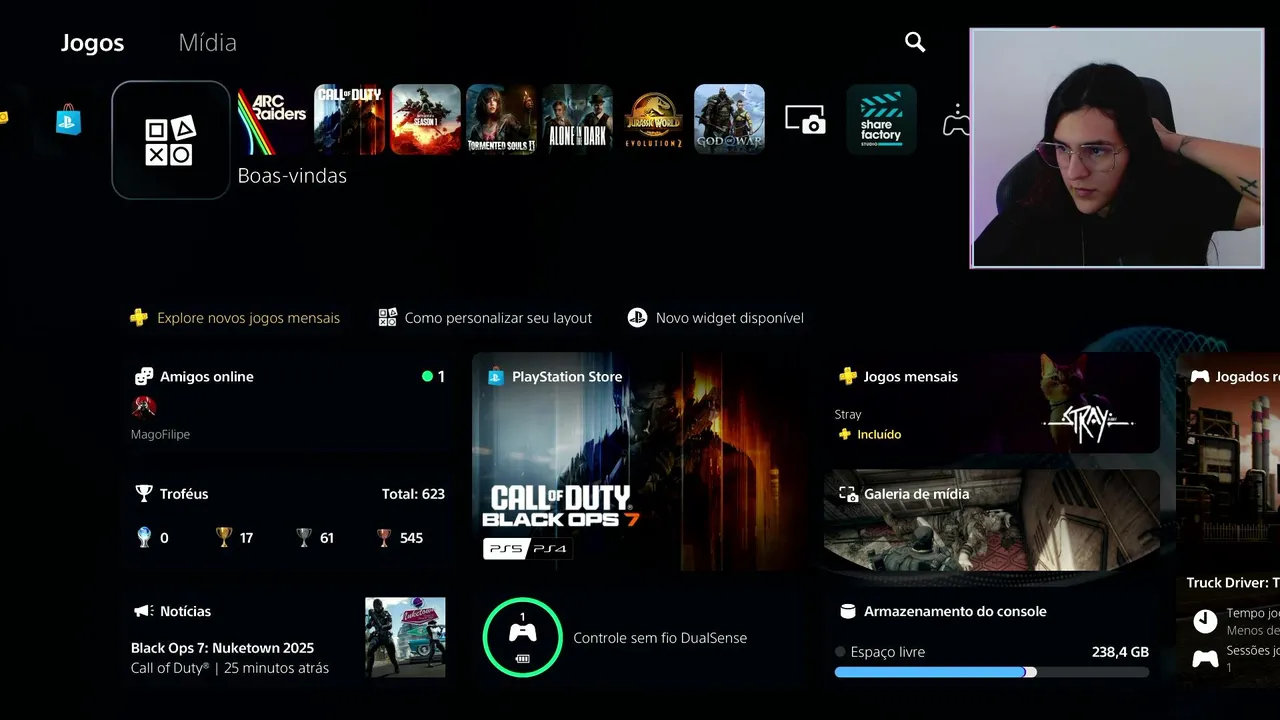Open the God of War tile
This screenshot has width=1280, height=720.
click(x=729, y=120)
